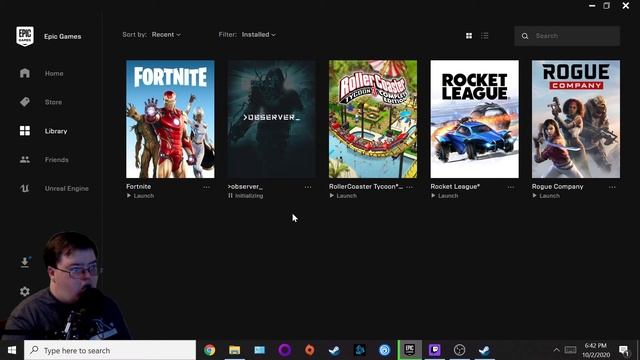Select the Library grid icon in sidebar
640x360 pixels.
[25, 131]
